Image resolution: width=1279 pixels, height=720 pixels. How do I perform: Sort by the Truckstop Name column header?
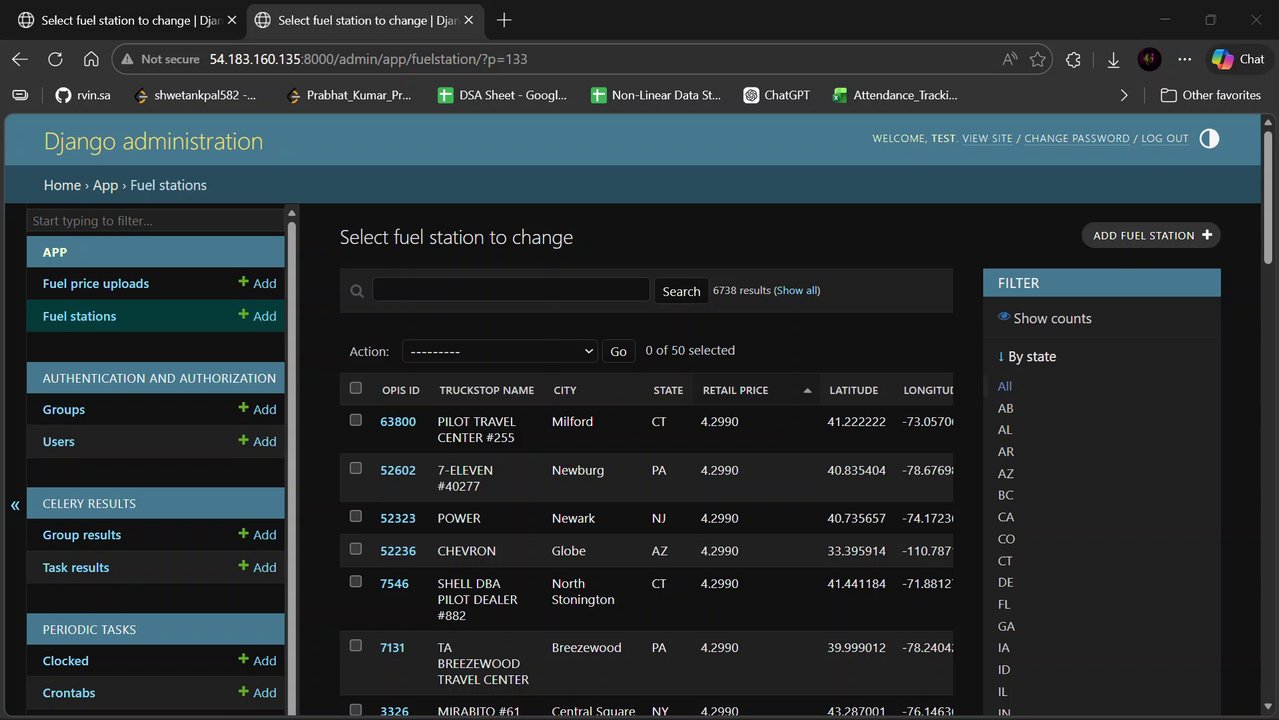[486, 390]
